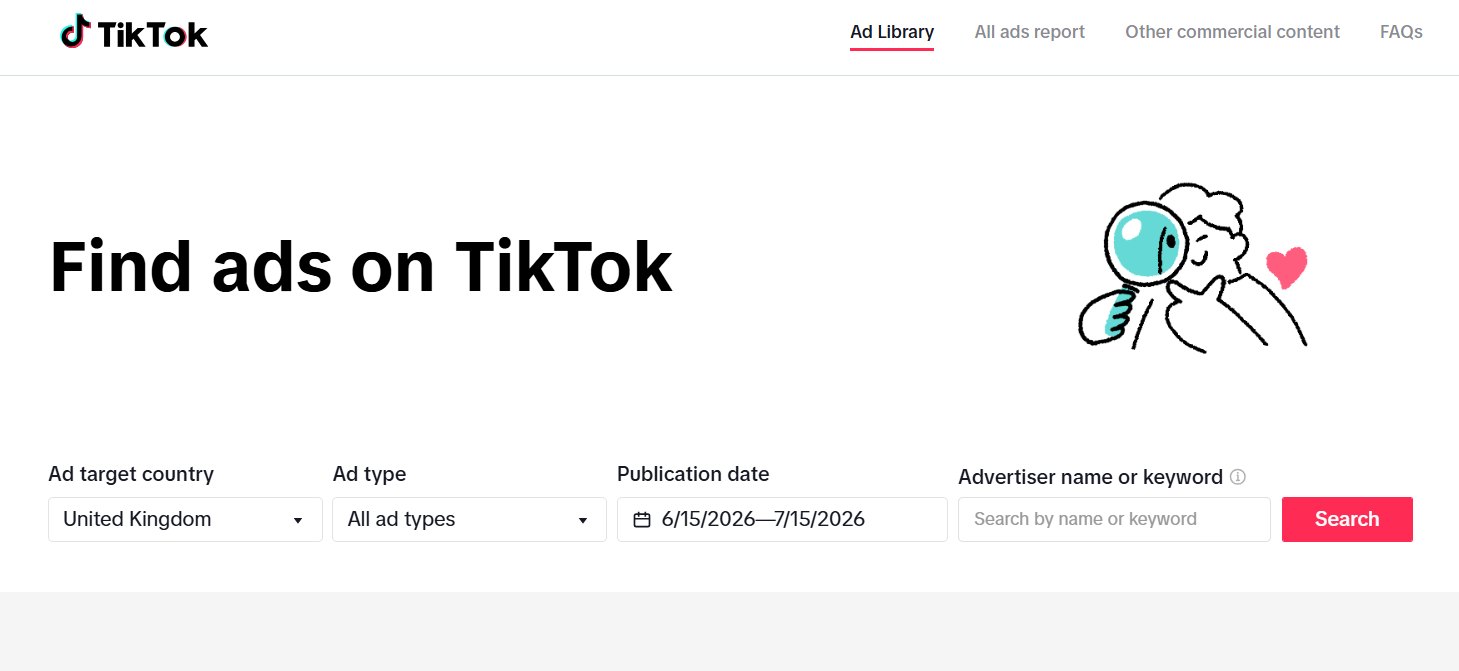Click the TikTok logo
Image resolution: width=1459 pixels, height=671 pixels.
[134, 33]
